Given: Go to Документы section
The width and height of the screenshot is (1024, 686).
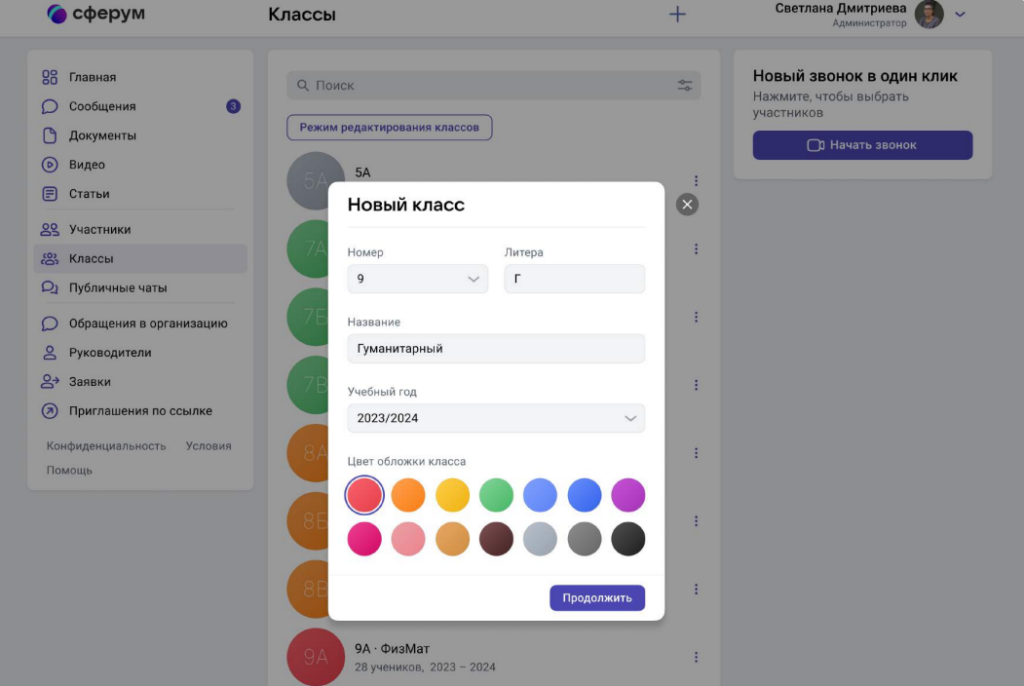Looking at the screenshot, I should (102, 135).
